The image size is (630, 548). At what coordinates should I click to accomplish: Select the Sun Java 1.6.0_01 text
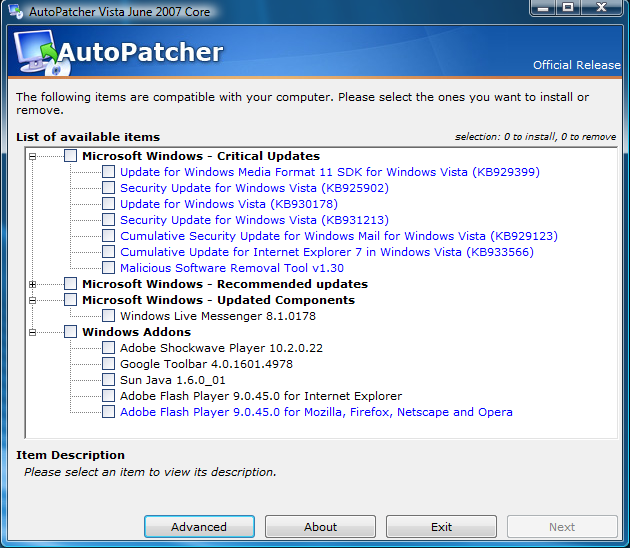click(x=173, y=380)
